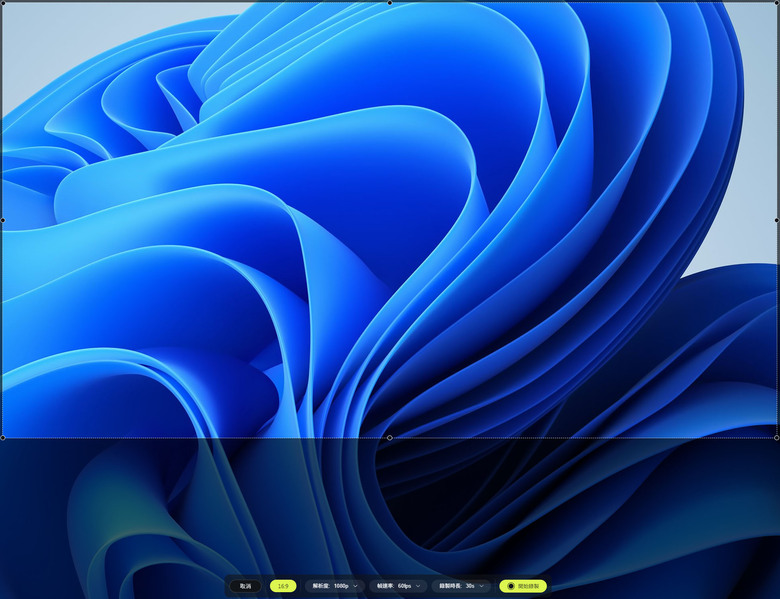Click the right-middle selection resize handle
This screenshot has width=780, height=599.
(x=777, y=220)
